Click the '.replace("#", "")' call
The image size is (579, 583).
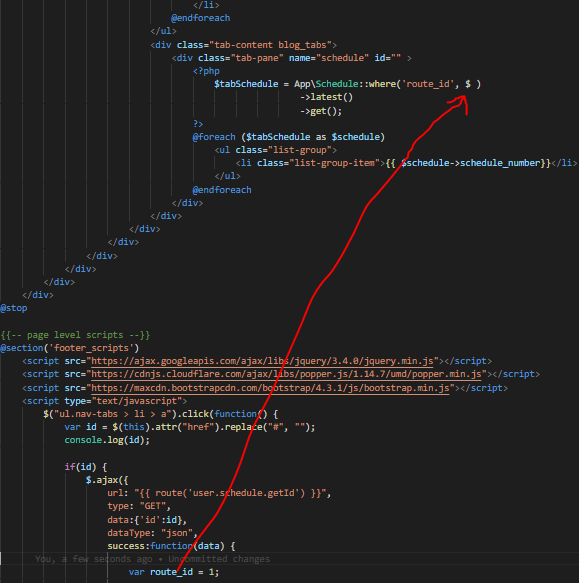(x=265, y=427)
